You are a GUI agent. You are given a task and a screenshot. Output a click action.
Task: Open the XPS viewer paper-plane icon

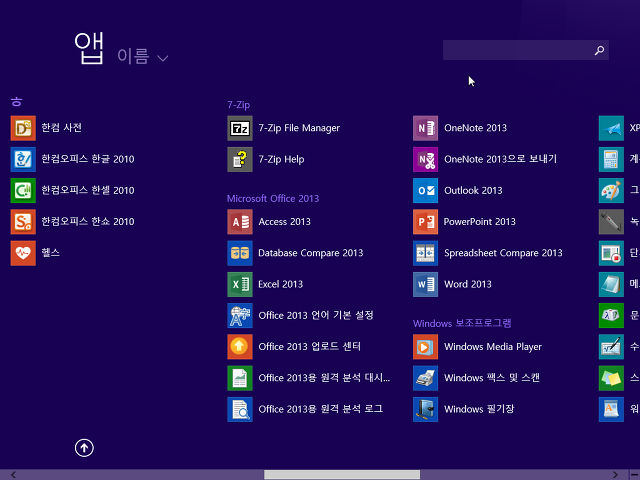pyautogui.click(x=611, y=128)
